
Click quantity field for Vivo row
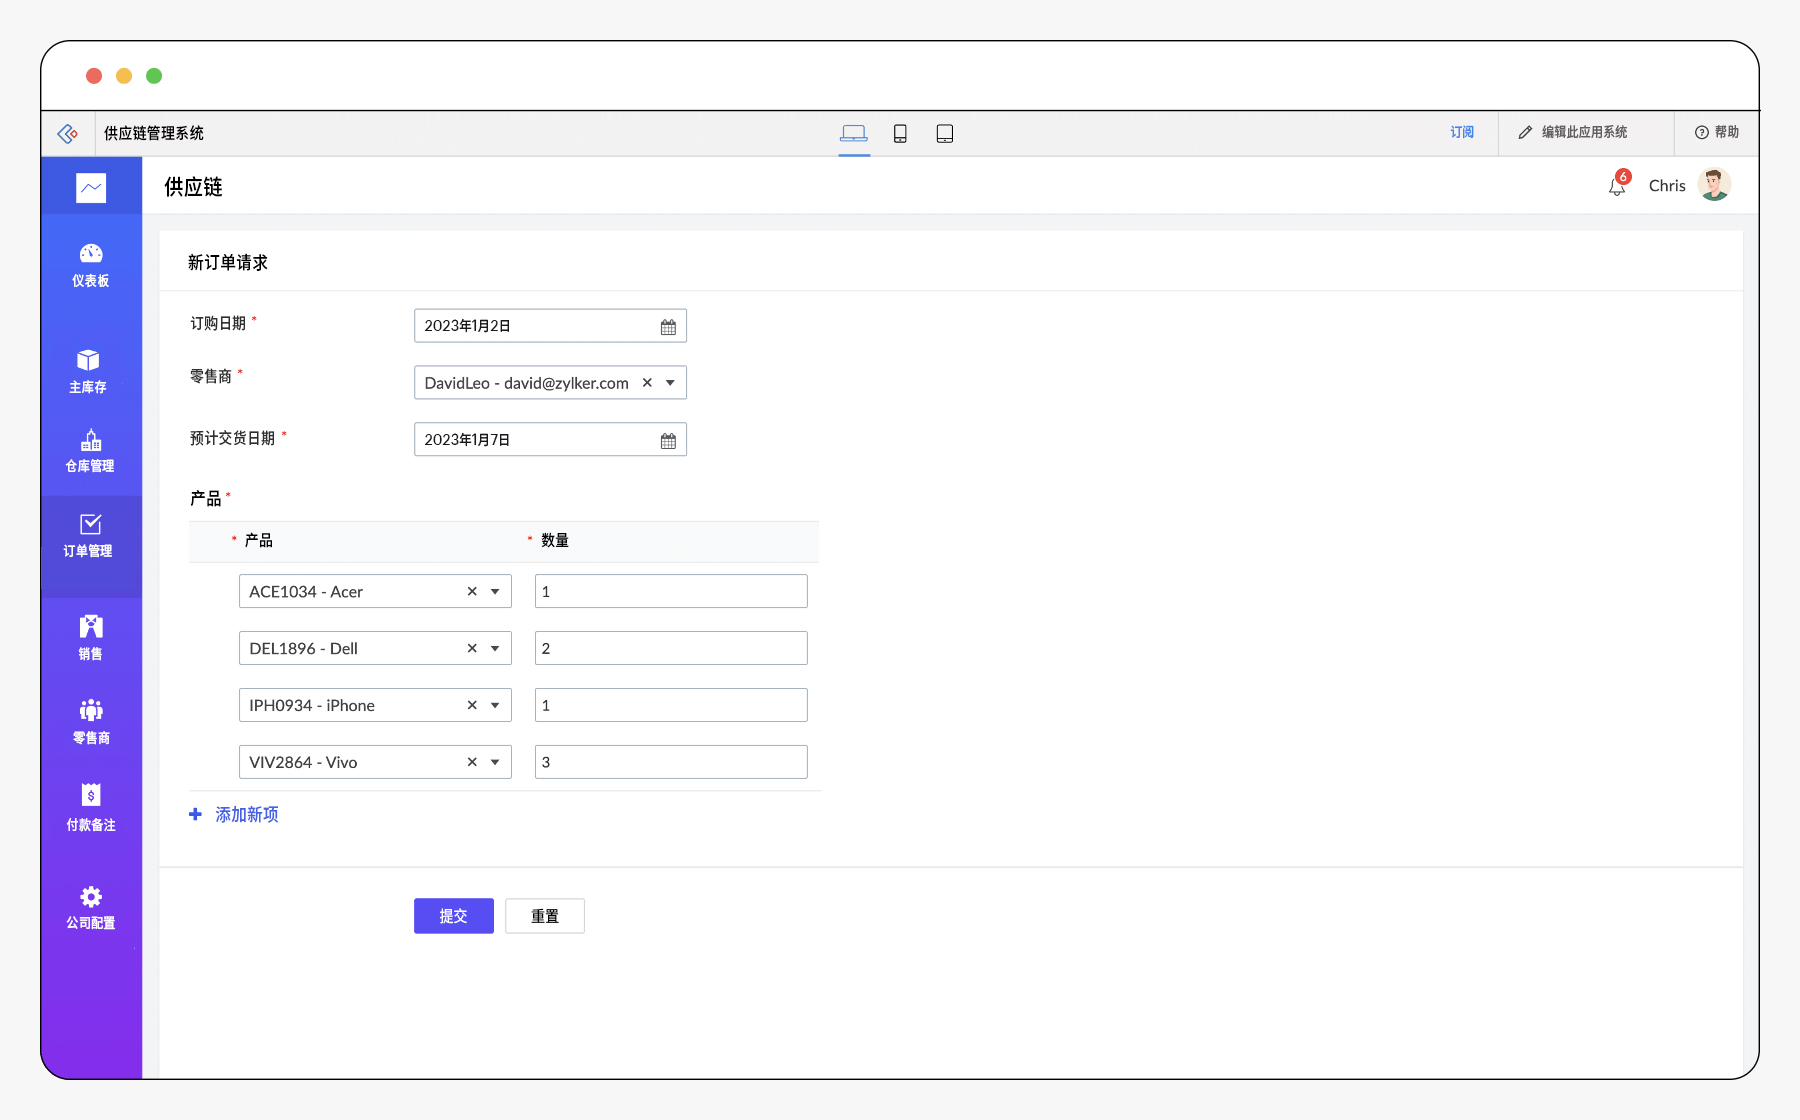tap(671, 762)
